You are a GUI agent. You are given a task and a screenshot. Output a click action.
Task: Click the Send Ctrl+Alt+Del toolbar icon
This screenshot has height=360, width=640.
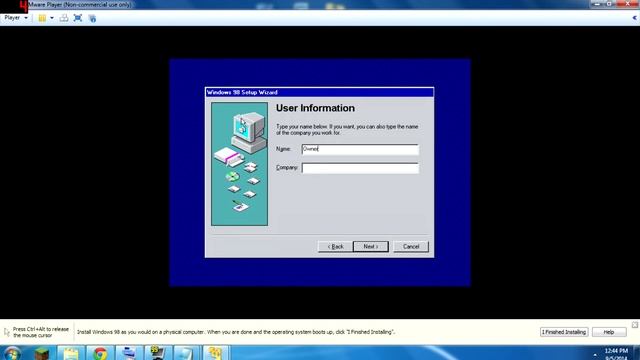tap(64, 18)
